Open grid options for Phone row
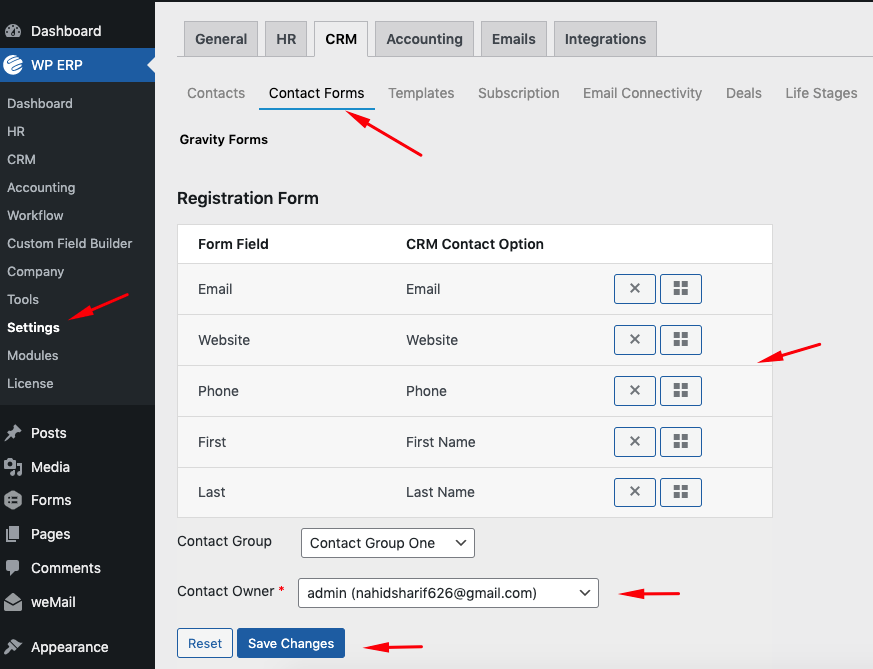This screenshot has width=873, height=669. [680, 391]
